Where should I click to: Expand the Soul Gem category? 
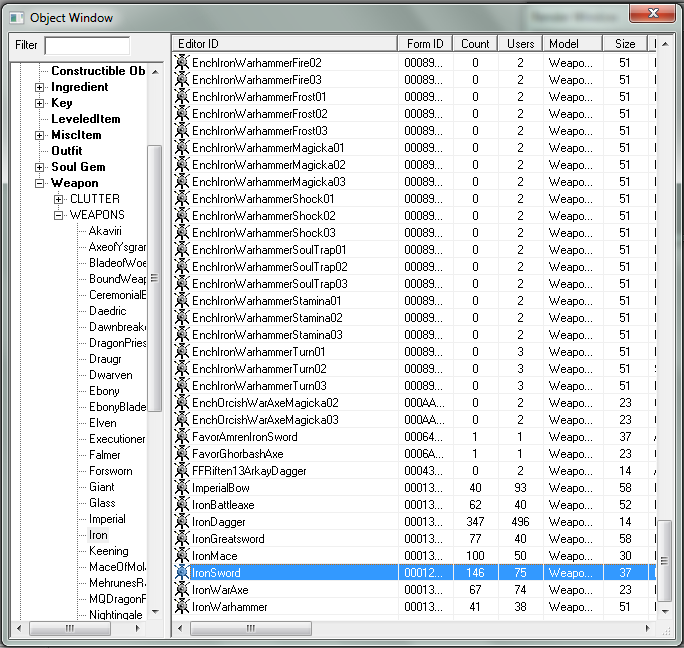(40, 167)
